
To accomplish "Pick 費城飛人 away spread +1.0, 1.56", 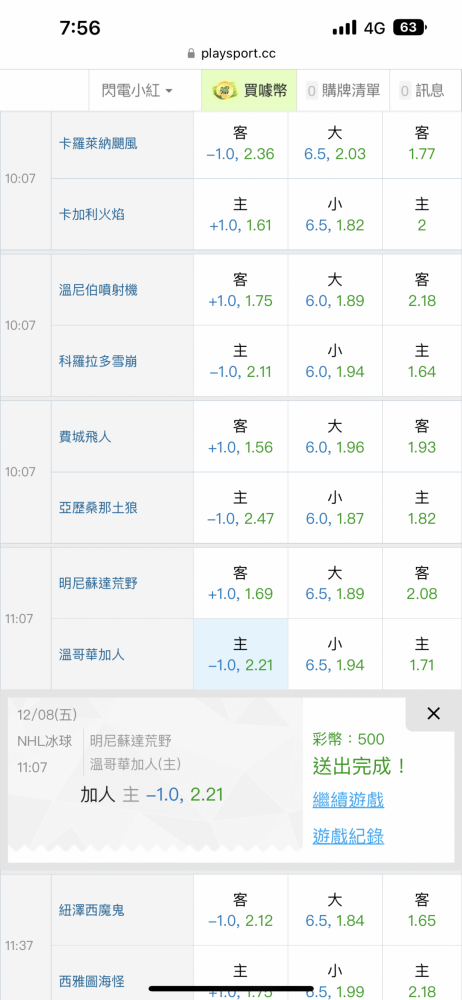I will tap(241, 437).
